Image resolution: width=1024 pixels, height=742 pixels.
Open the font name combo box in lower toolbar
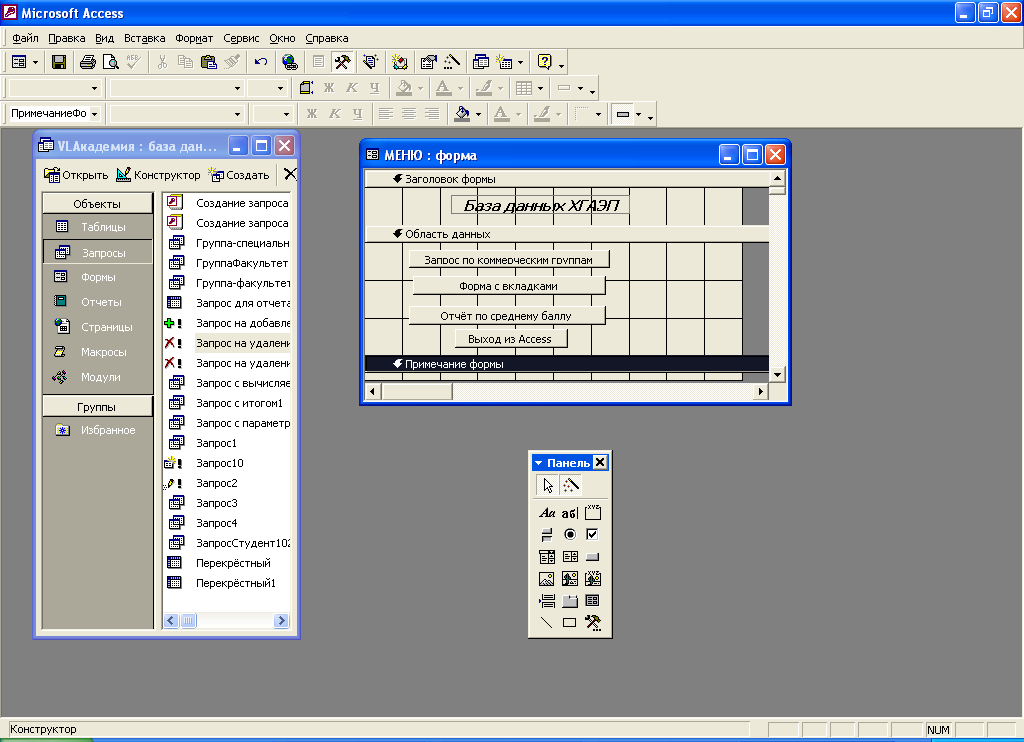pos(176,114)
